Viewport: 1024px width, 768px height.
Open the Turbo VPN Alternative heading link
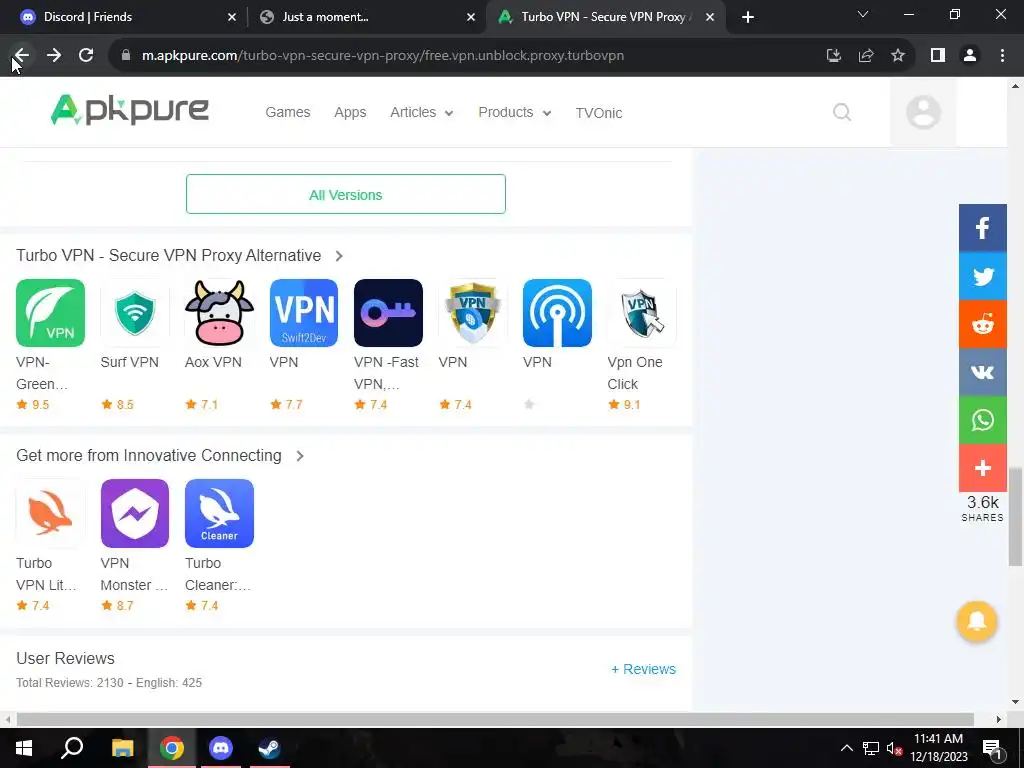point(168,255)
